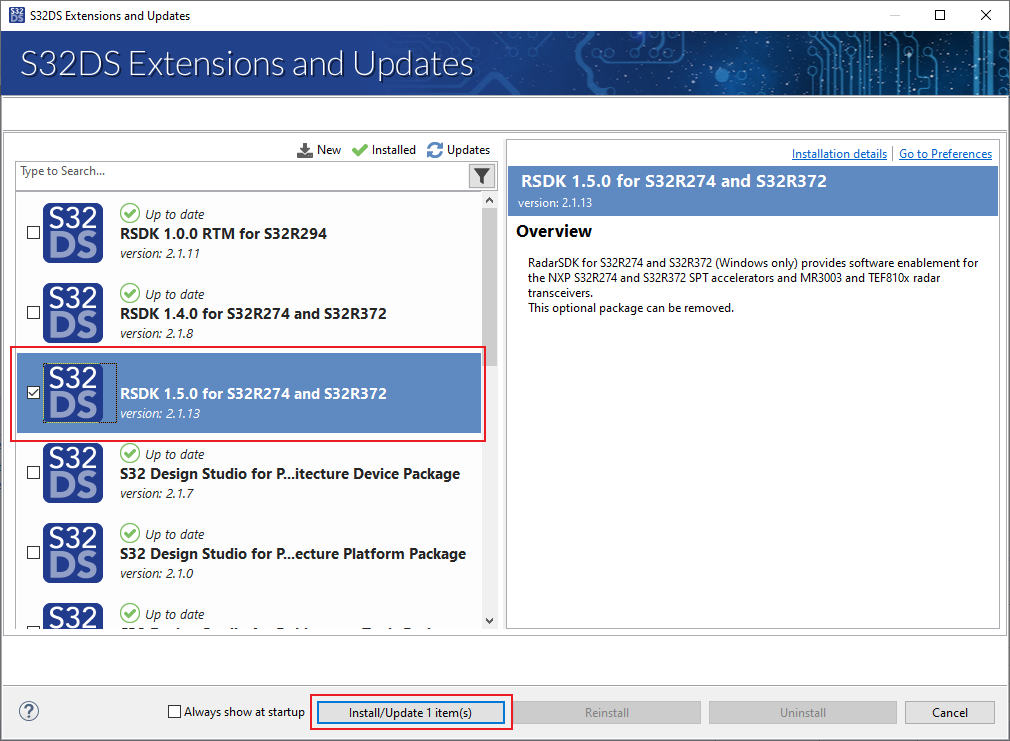The width and height of the screenshot is (1010, 741).
Task: Click the S32DS title bar application icon
Action: click(x=17, y=15)
